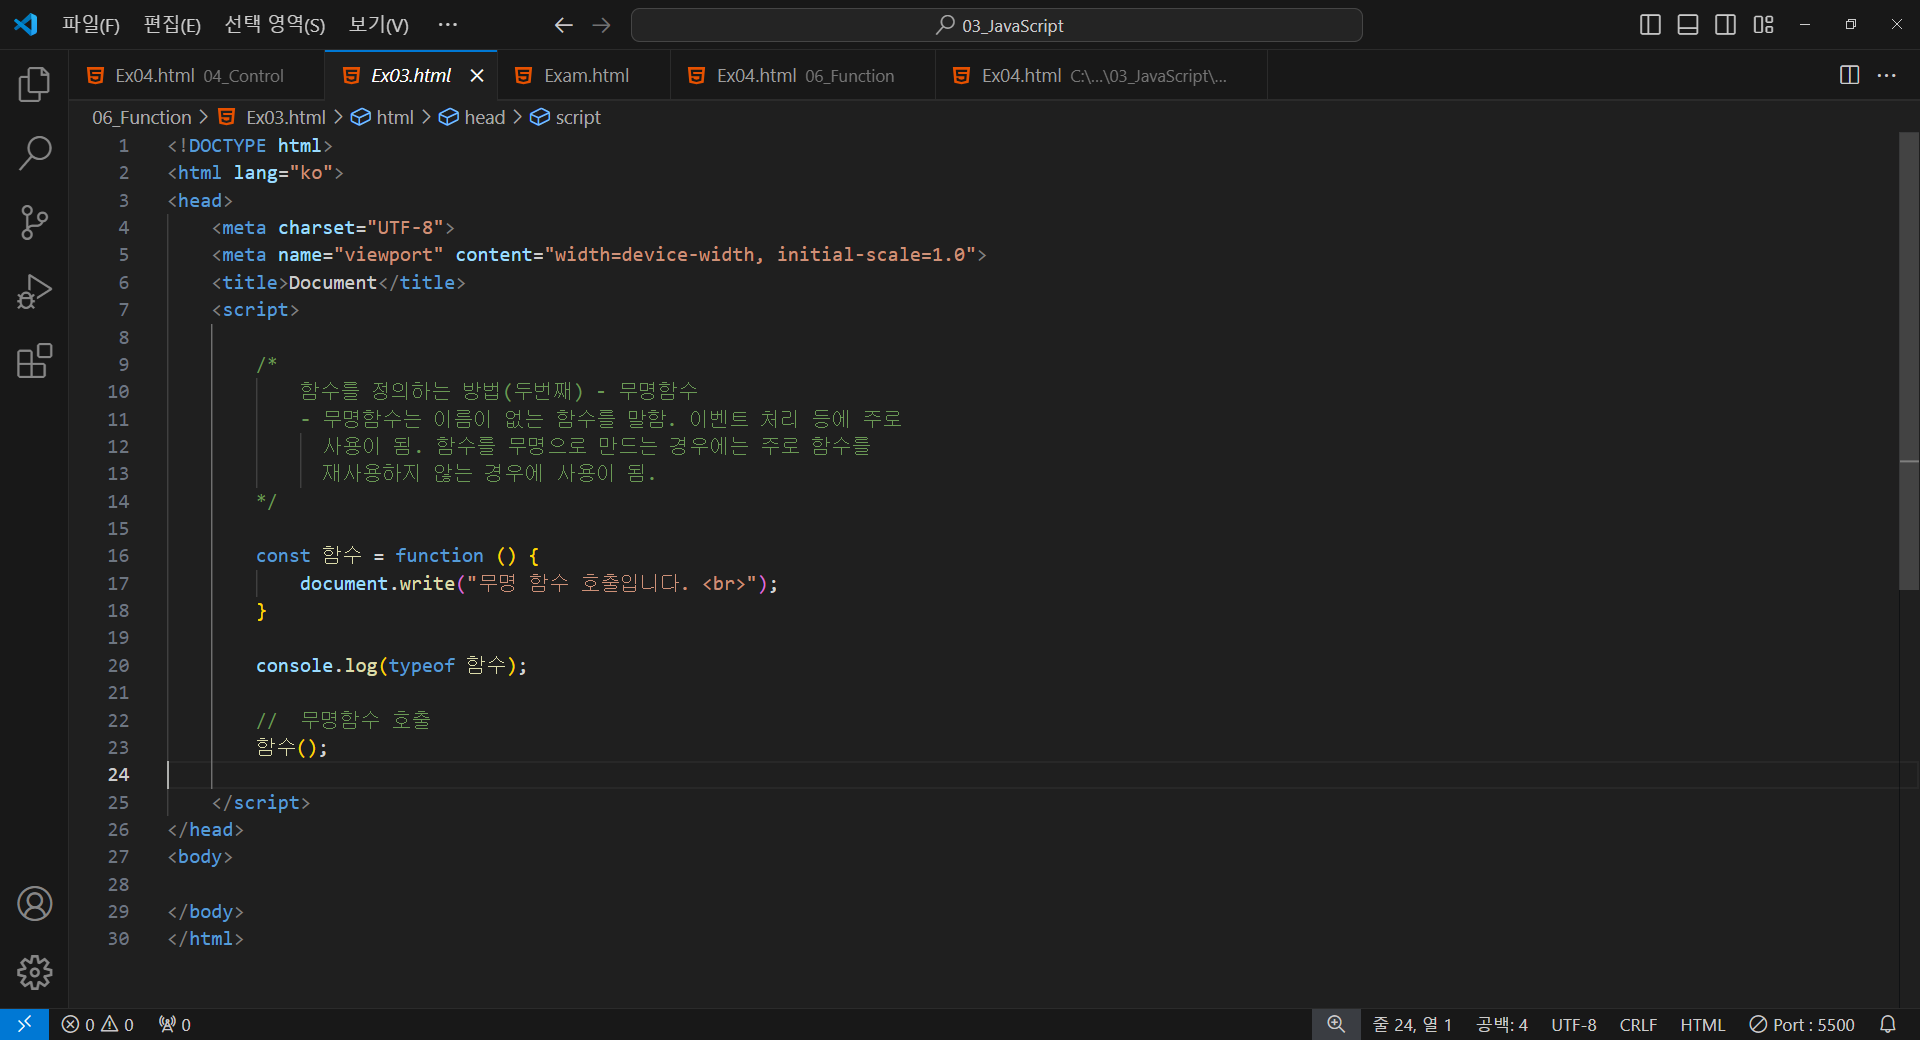Open 06_Function breadcrumb folder
The image size is (1920, 1040).
(x=142, y=118)
